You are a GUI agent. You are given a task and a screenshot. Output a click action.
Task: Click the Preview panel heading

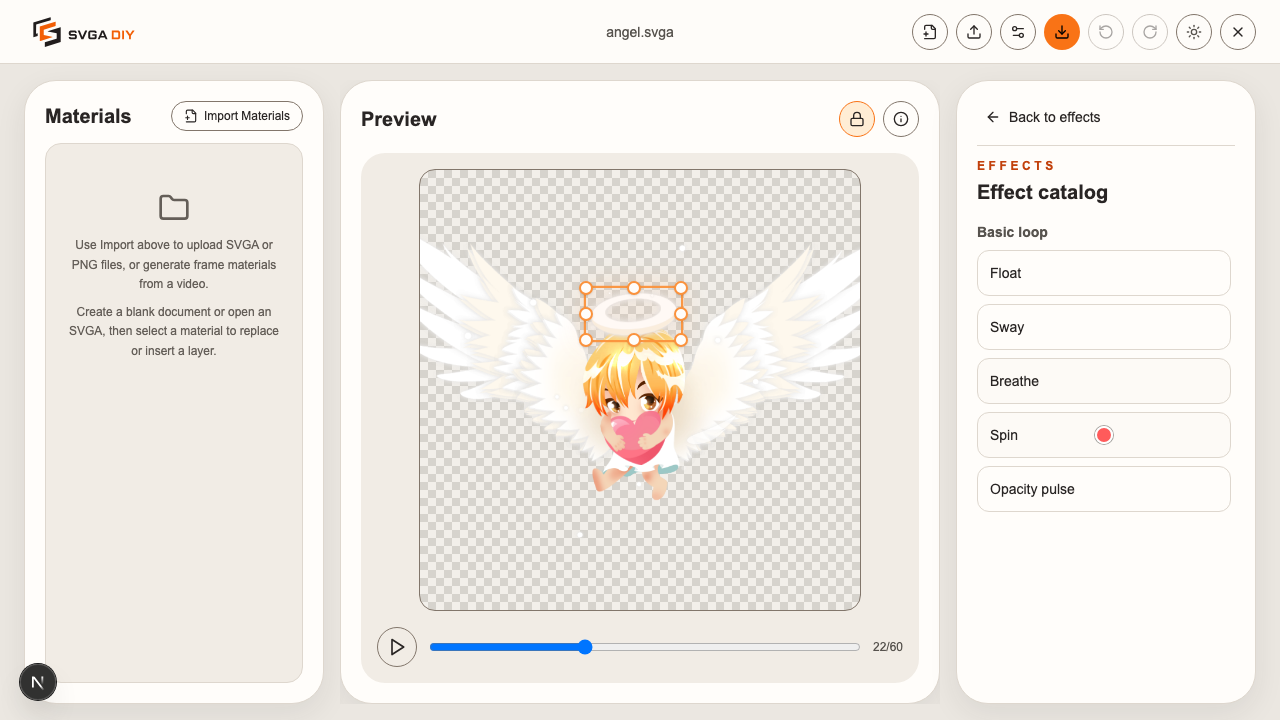[399, 119]
